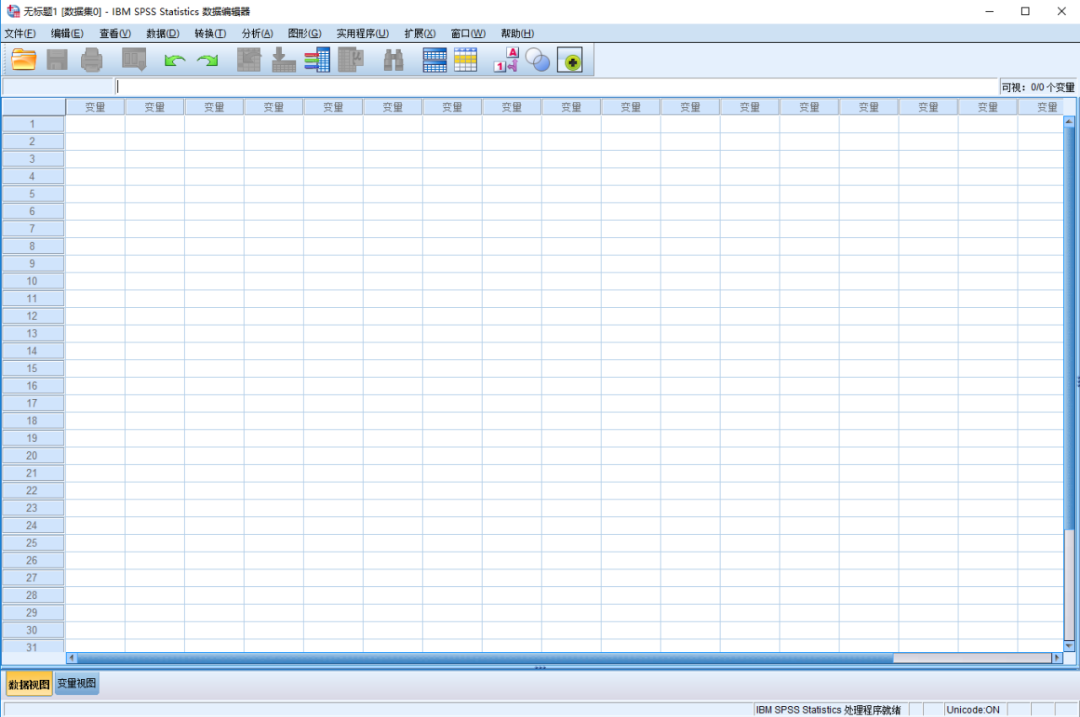Select row header 15
Image resolution: width=1080 pixels, height=717 pixels.
[x=32, y=368]
